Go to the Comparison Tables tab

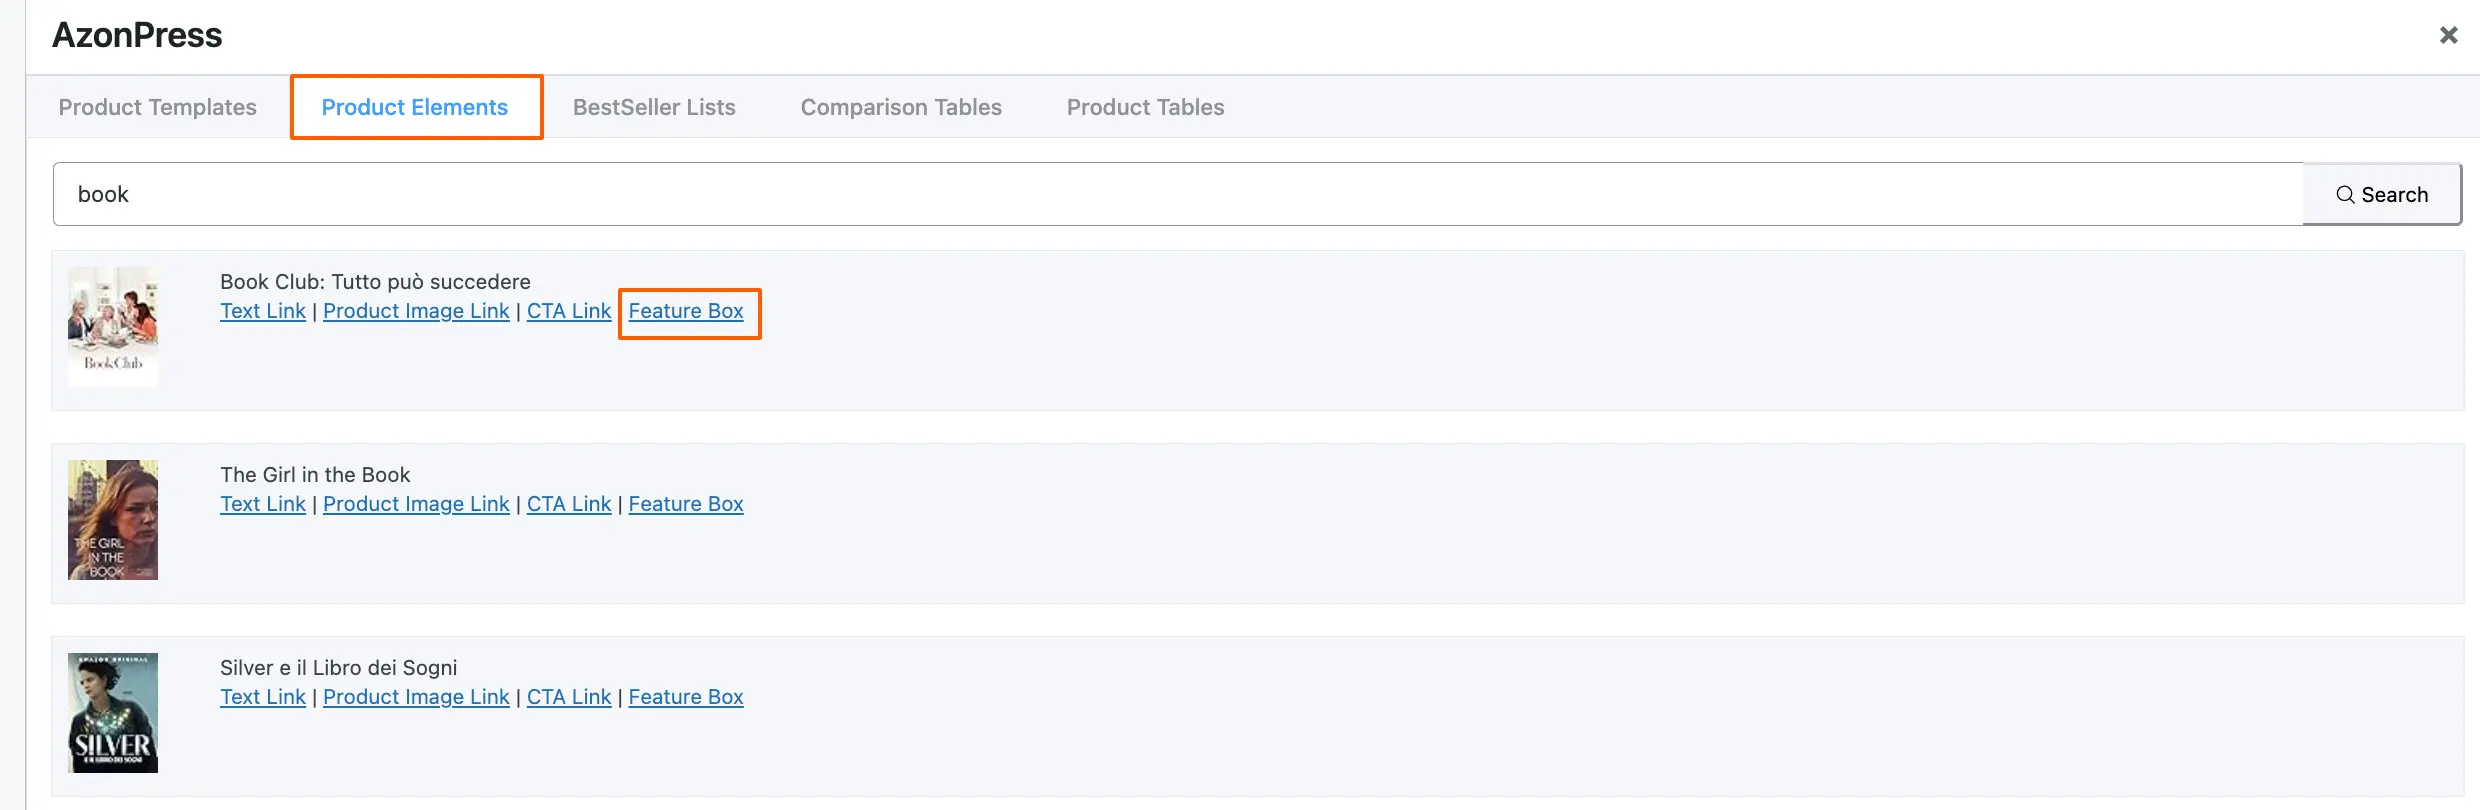pyautogui.click(x=900, y=107)
